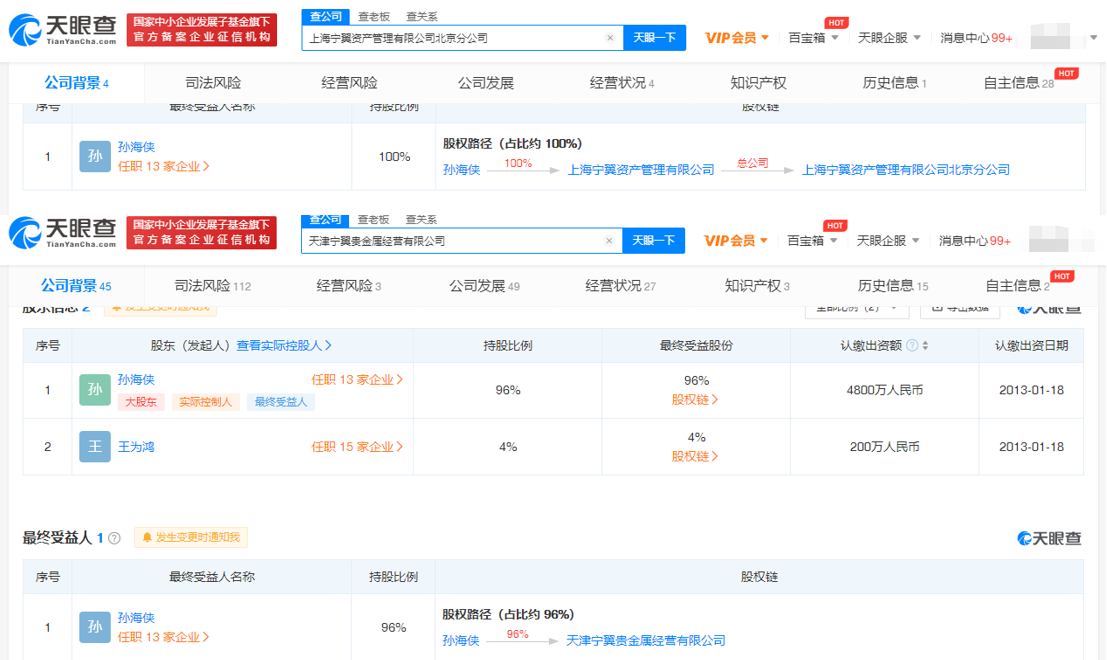Screen dimensions: 1107x660
Task: Open the 查看实际控股人 link
Action: tap(284, 345)
